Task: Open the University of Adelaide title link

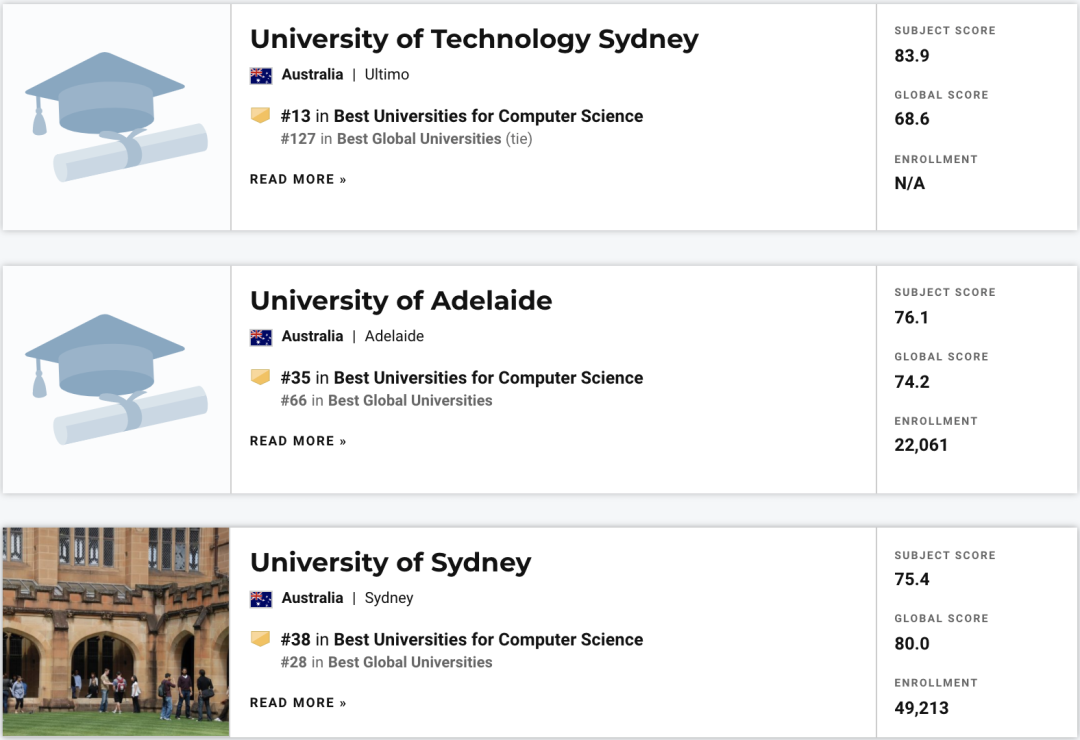Action: 401,301
